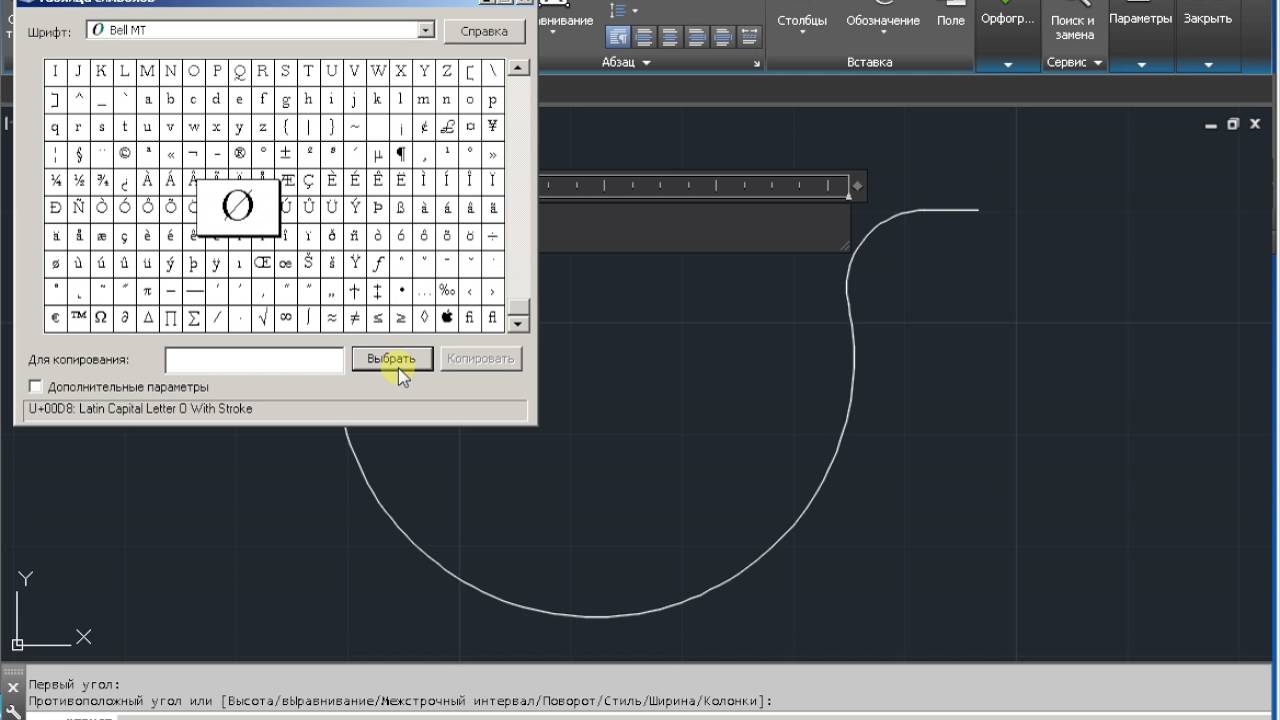Viewport: 1280px width, 720px height.
Task: Restore the drawing viewport window
Action: point(1233,124)
